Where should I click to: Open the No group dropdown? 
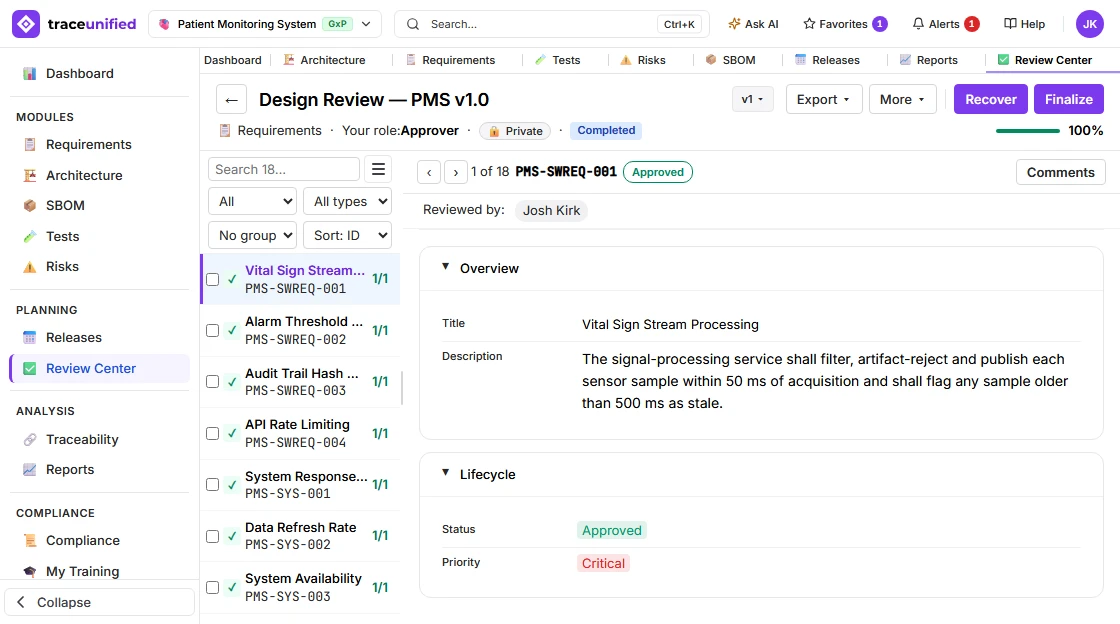pos(252,235)
